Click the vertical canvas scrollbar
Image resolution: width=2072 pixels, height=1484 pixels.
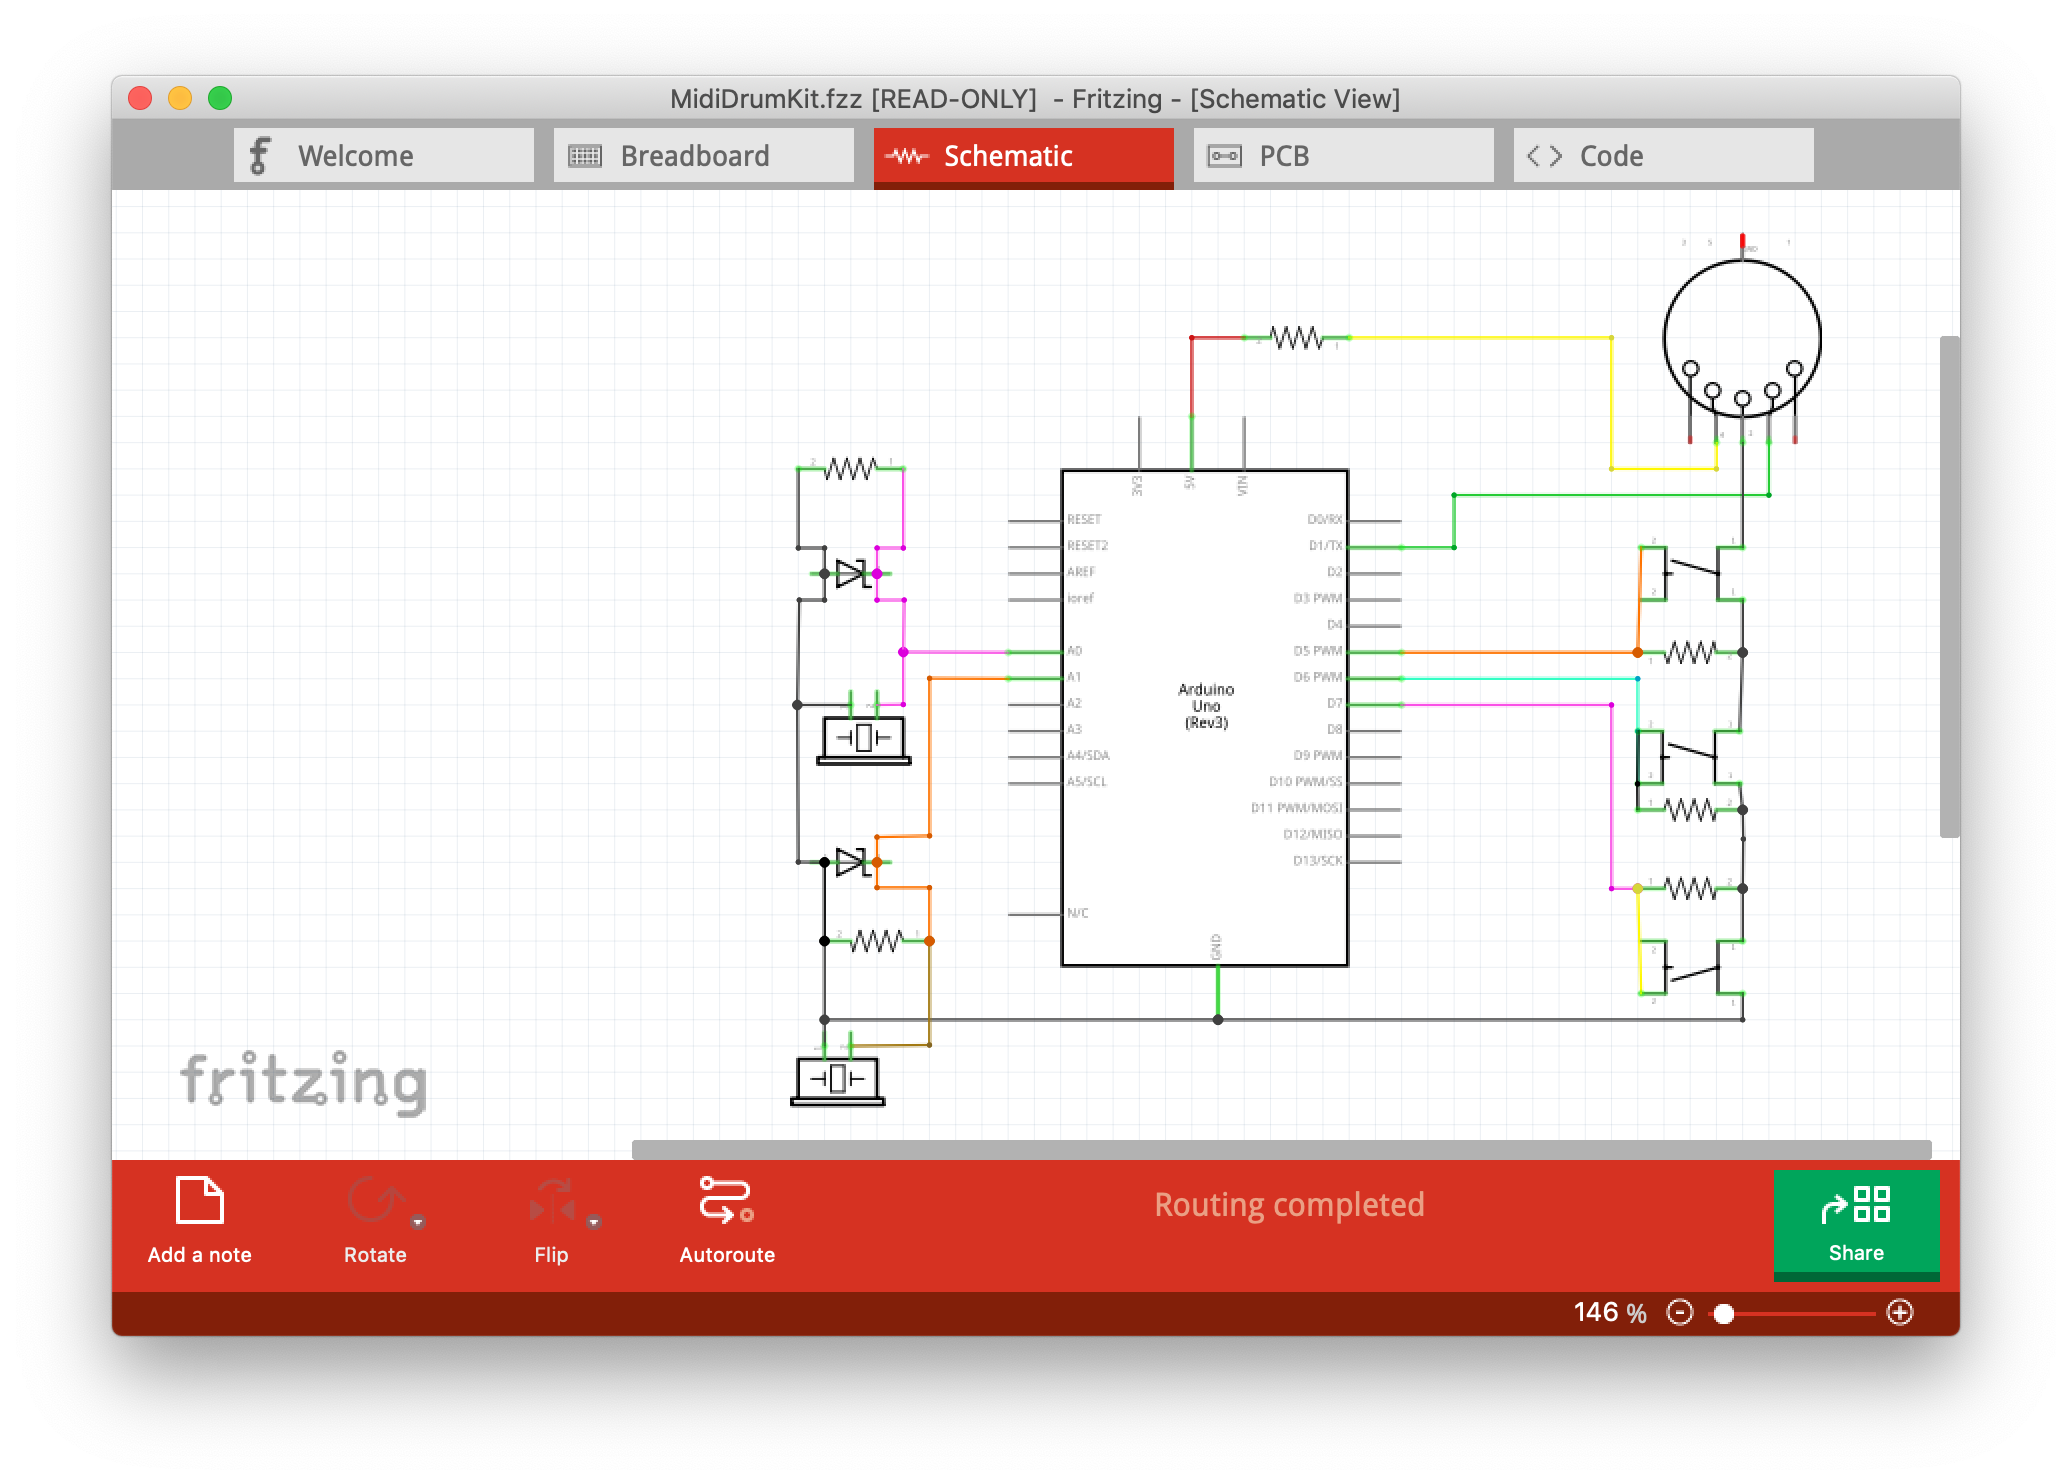[x=1949, y=587]
